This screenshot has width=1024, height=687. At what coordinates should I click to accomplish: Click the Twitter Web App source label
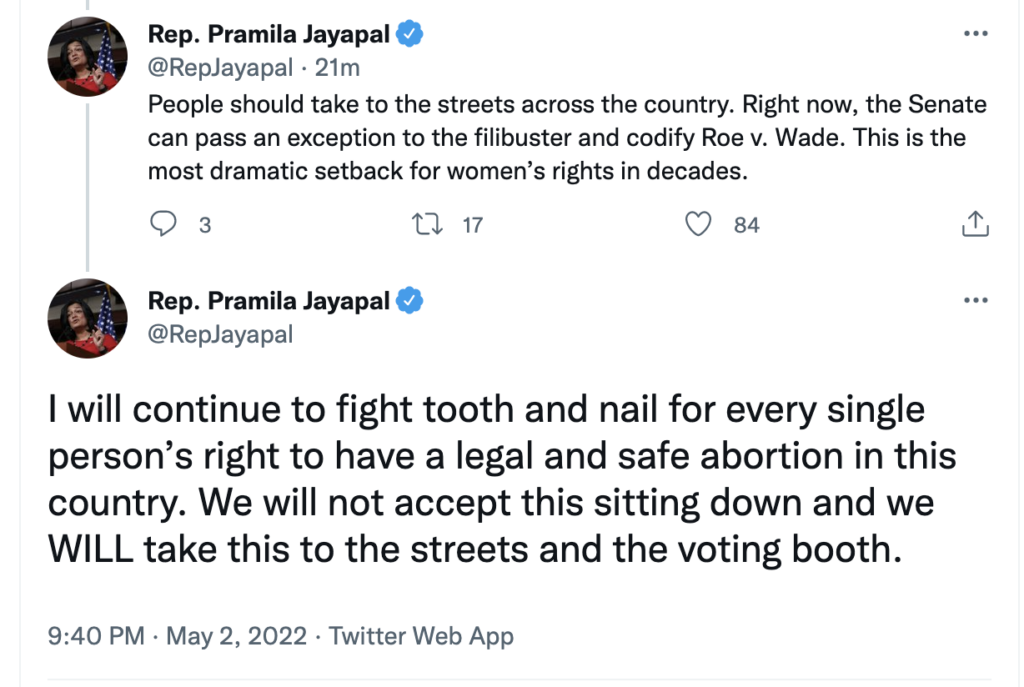(x=421, y=635)
